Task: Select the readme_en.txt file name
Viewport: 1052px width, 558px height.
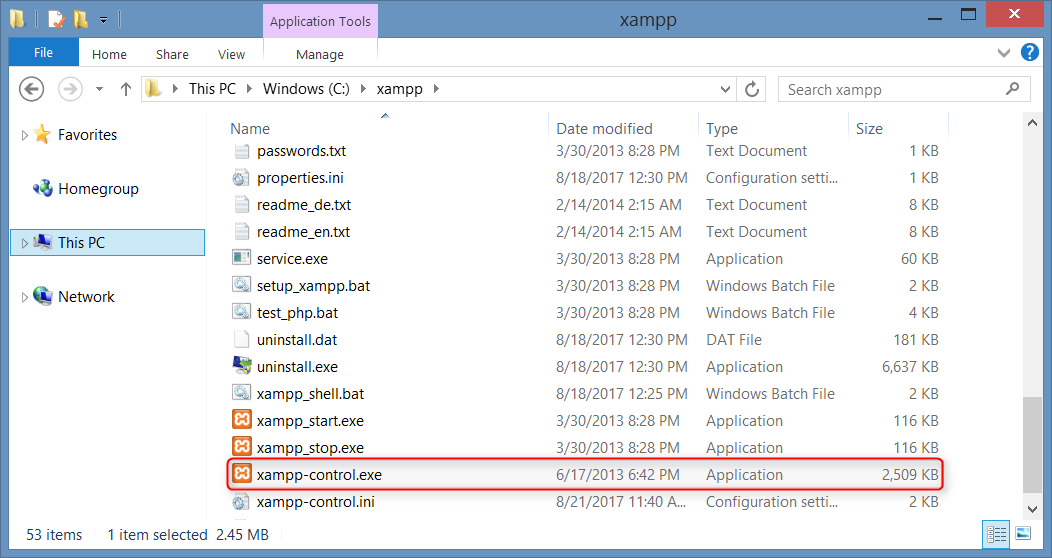Action: coord(303,232)
